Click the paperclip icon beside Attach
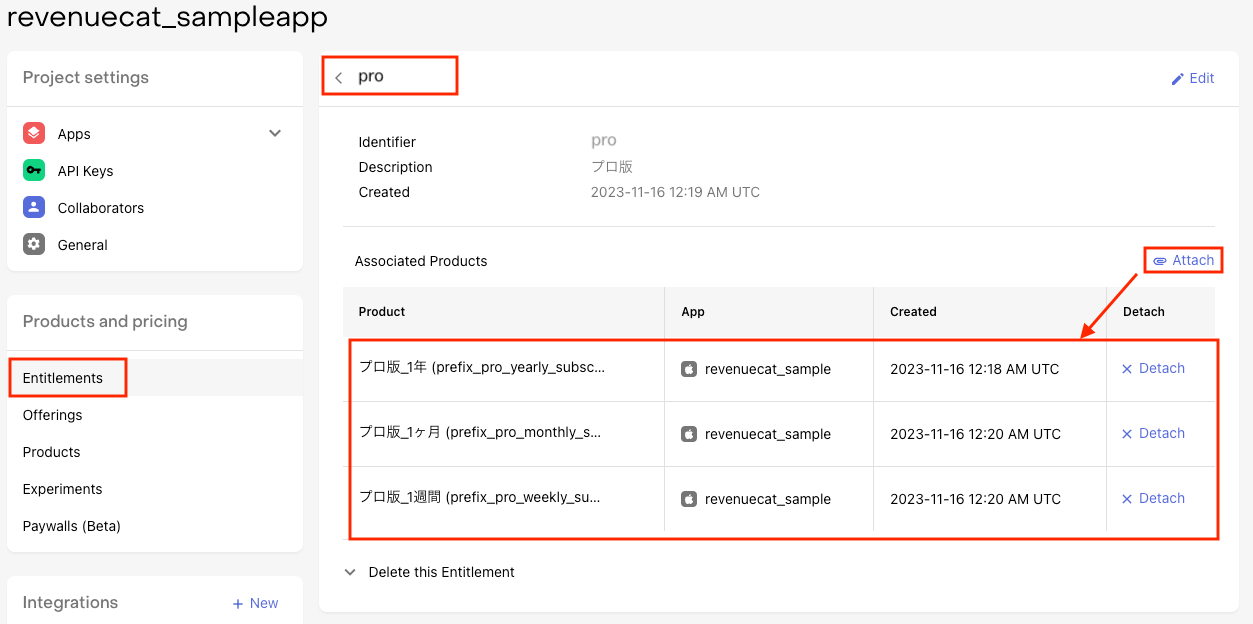 [1160, 261]
